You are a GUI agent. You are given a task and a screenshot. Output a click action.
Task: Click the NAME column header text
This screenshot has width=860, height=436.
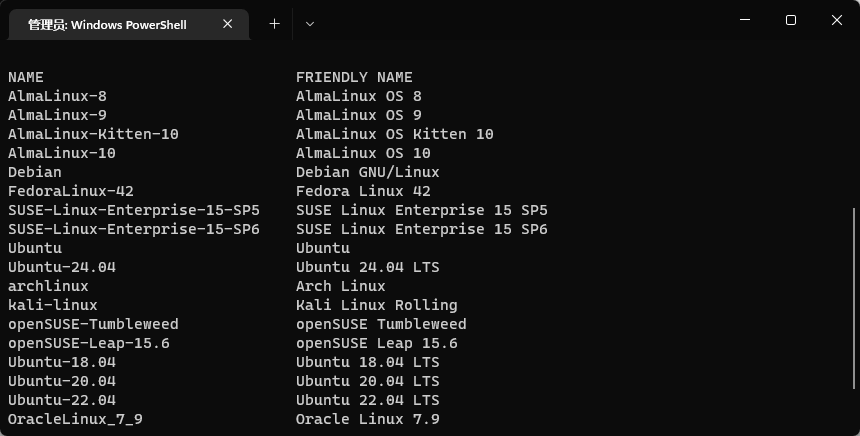coord(26,77)
